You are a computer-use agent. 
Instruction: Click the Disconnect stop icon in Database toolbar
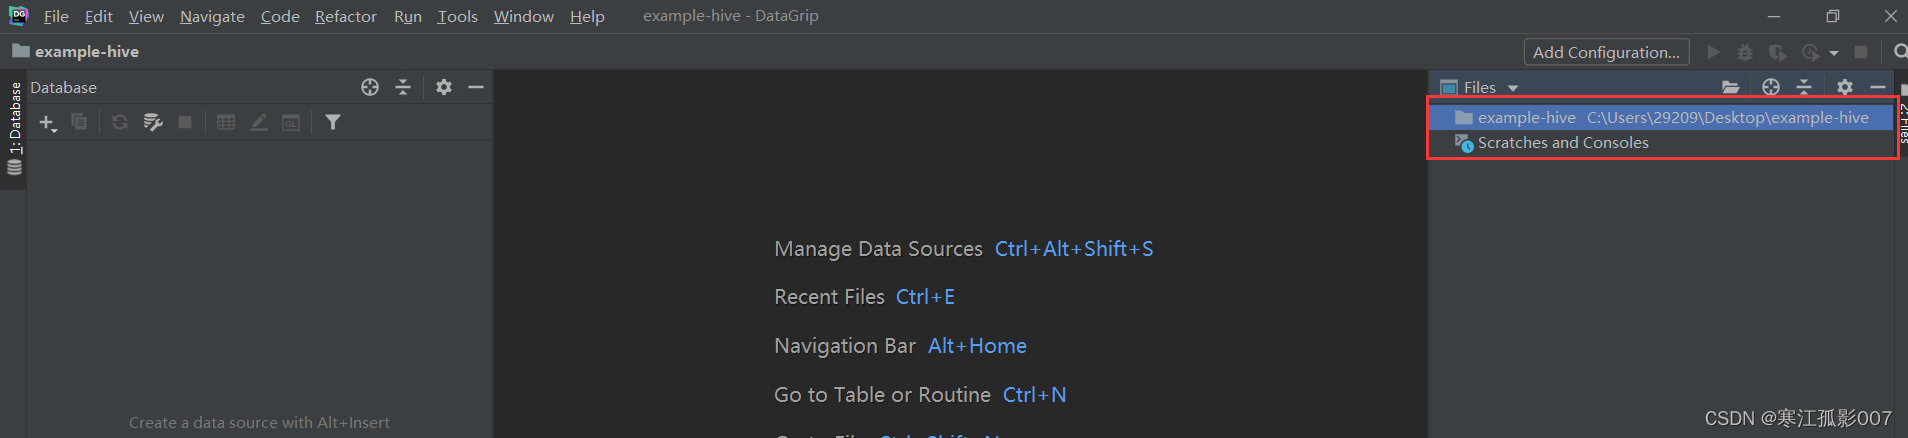pos(185,122)
